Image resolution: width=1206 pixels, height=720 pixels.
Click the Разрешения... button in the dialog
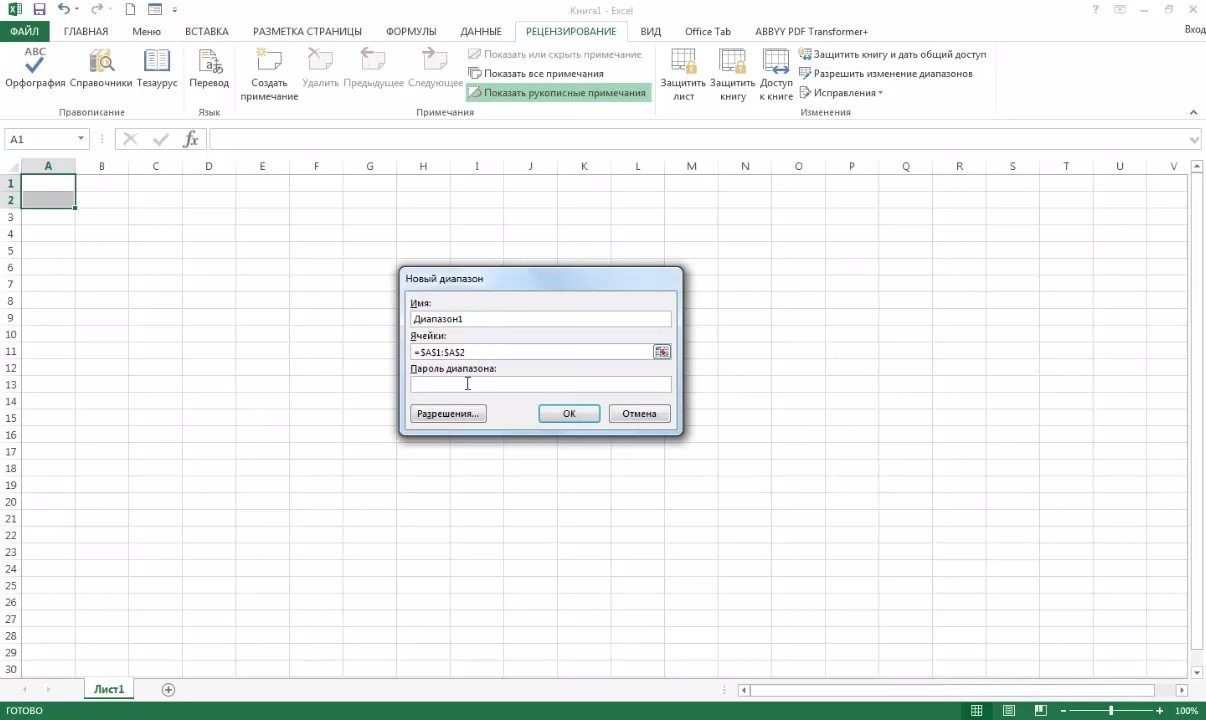pyautogui.click(x=447, y=413)
